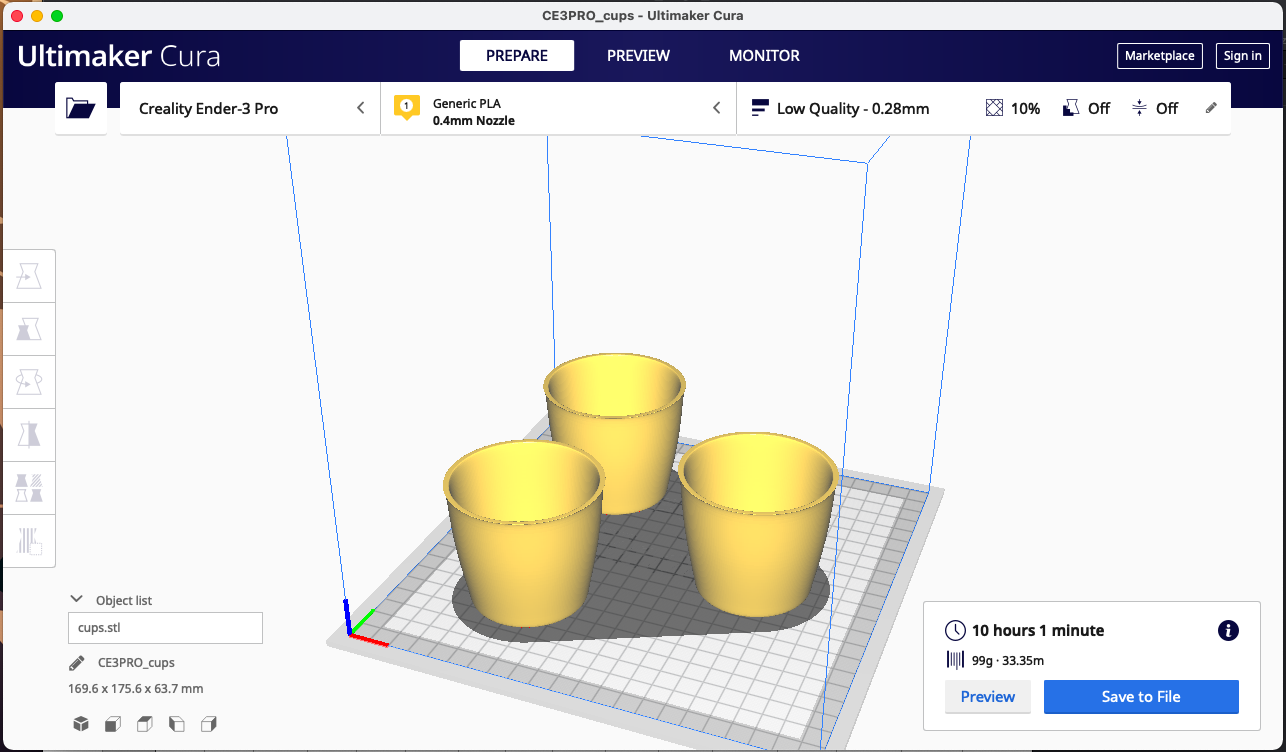Screen dimensions: 1286x752
Task: Click the macOS yellow minimize button
Action: click(x=37, y=16)
